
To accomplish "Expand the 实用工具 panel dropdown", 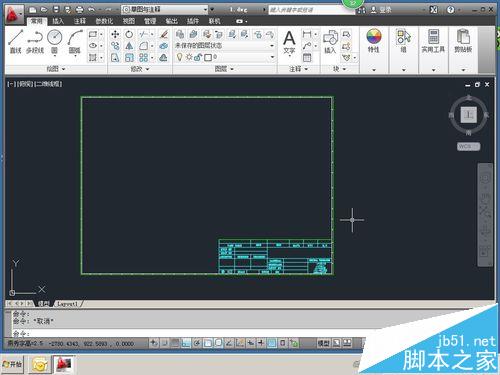I will [433, 70].
